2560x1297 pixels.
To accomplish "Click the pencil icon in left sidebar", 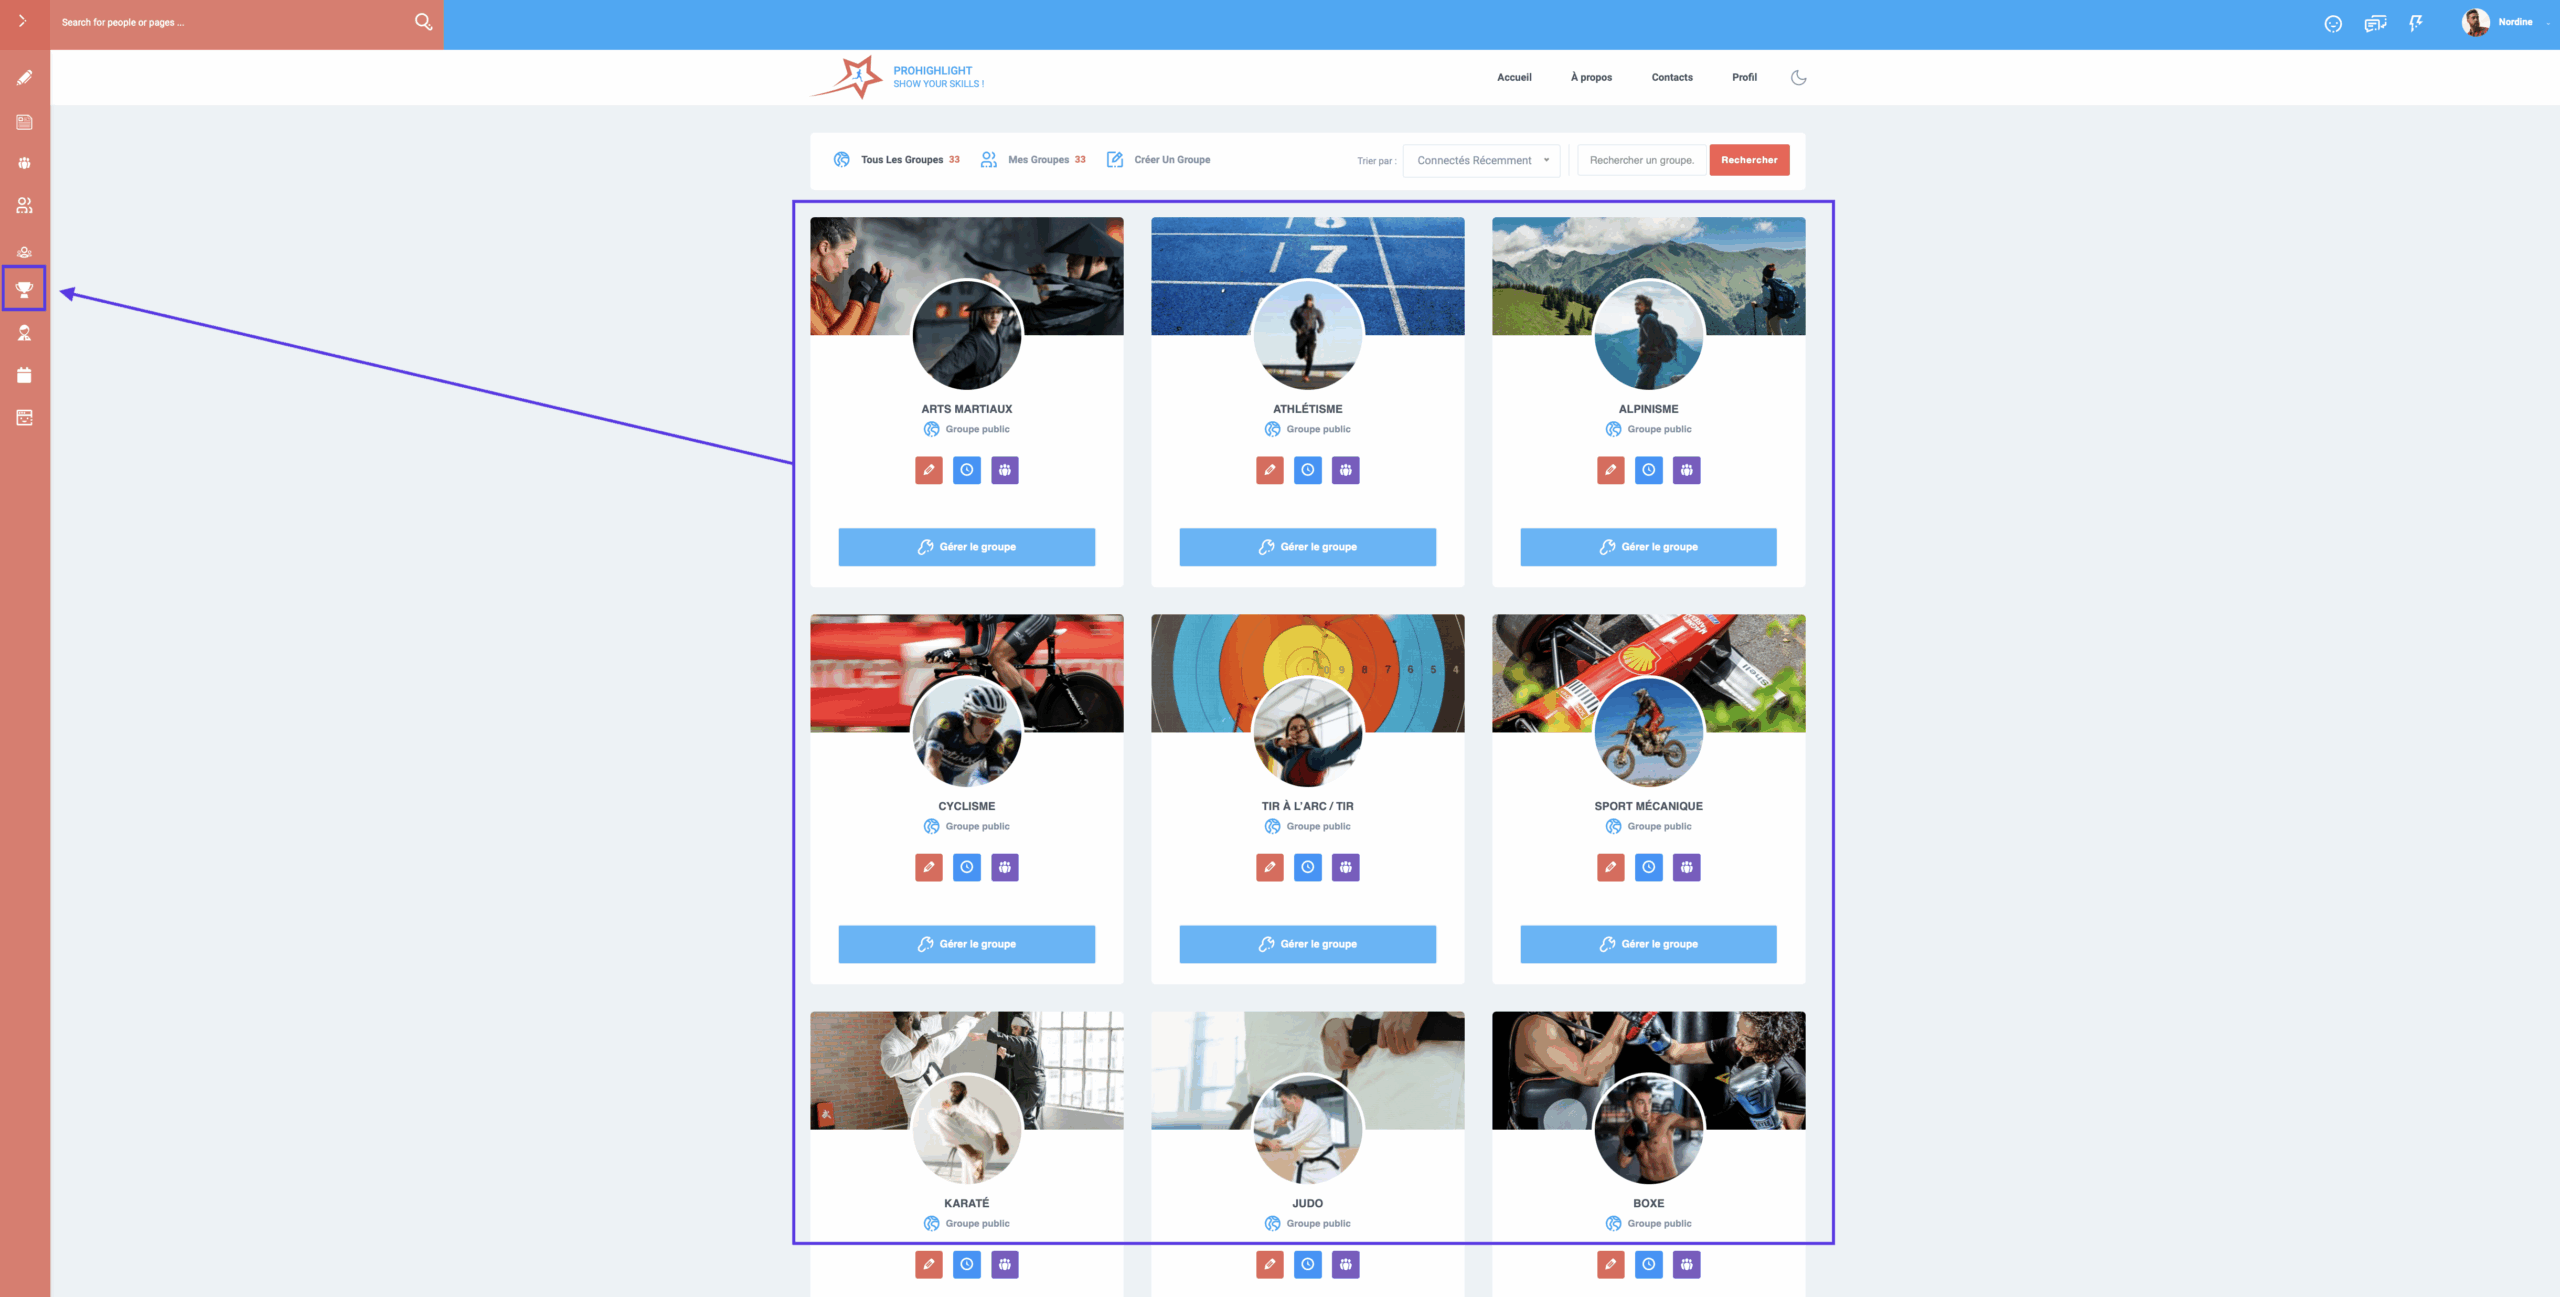I will coord(24,78).
